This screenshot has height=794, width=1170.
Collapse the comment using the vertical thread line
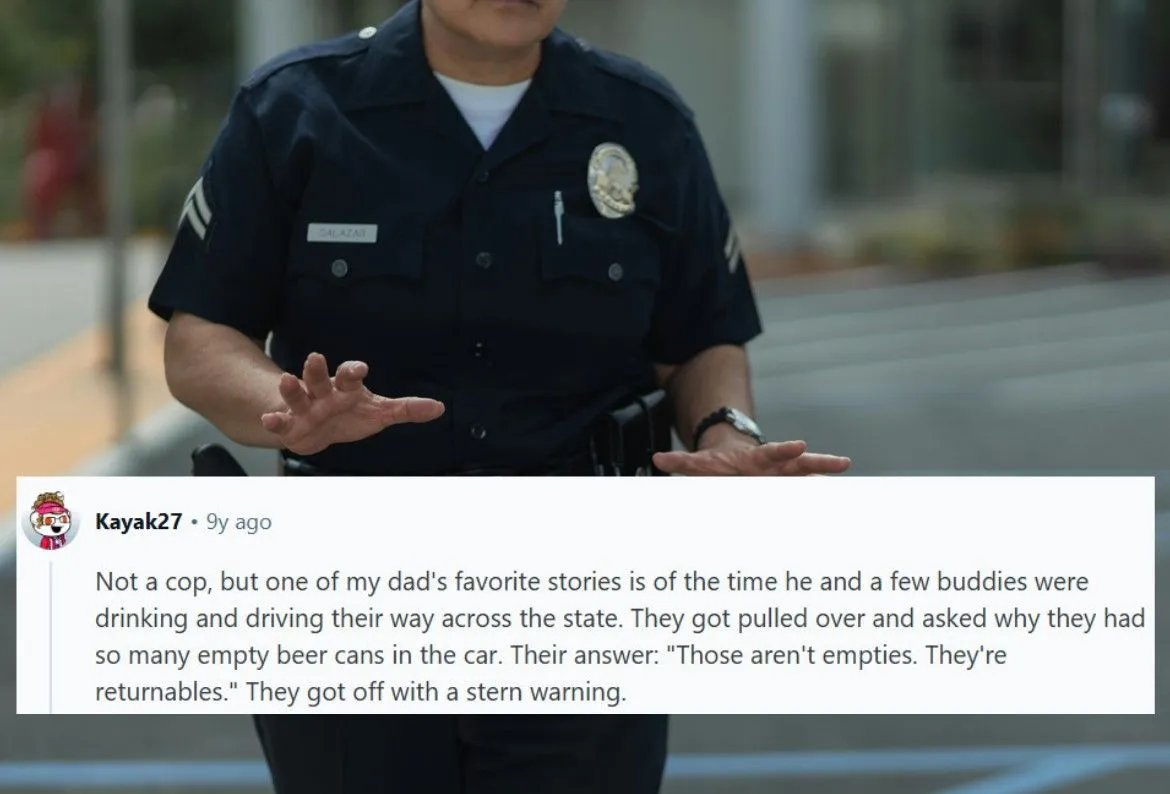click(x=50, y=637)
